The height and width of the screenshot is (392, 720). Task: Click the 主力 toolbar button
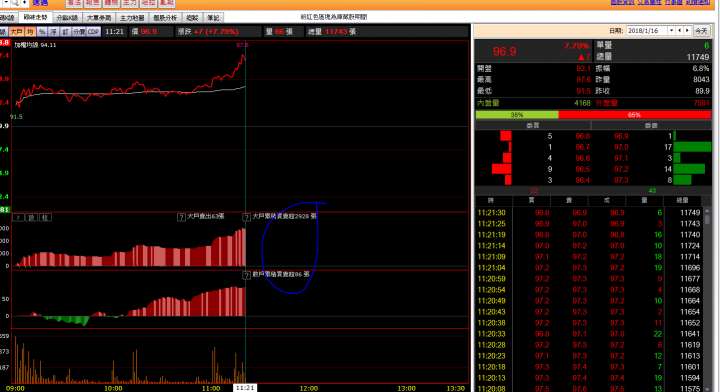[129, 3]
